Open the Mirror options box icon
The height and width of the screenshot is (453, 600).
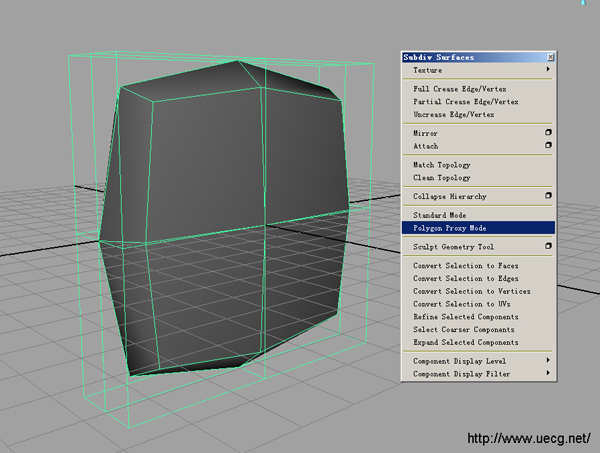[548, 132]
